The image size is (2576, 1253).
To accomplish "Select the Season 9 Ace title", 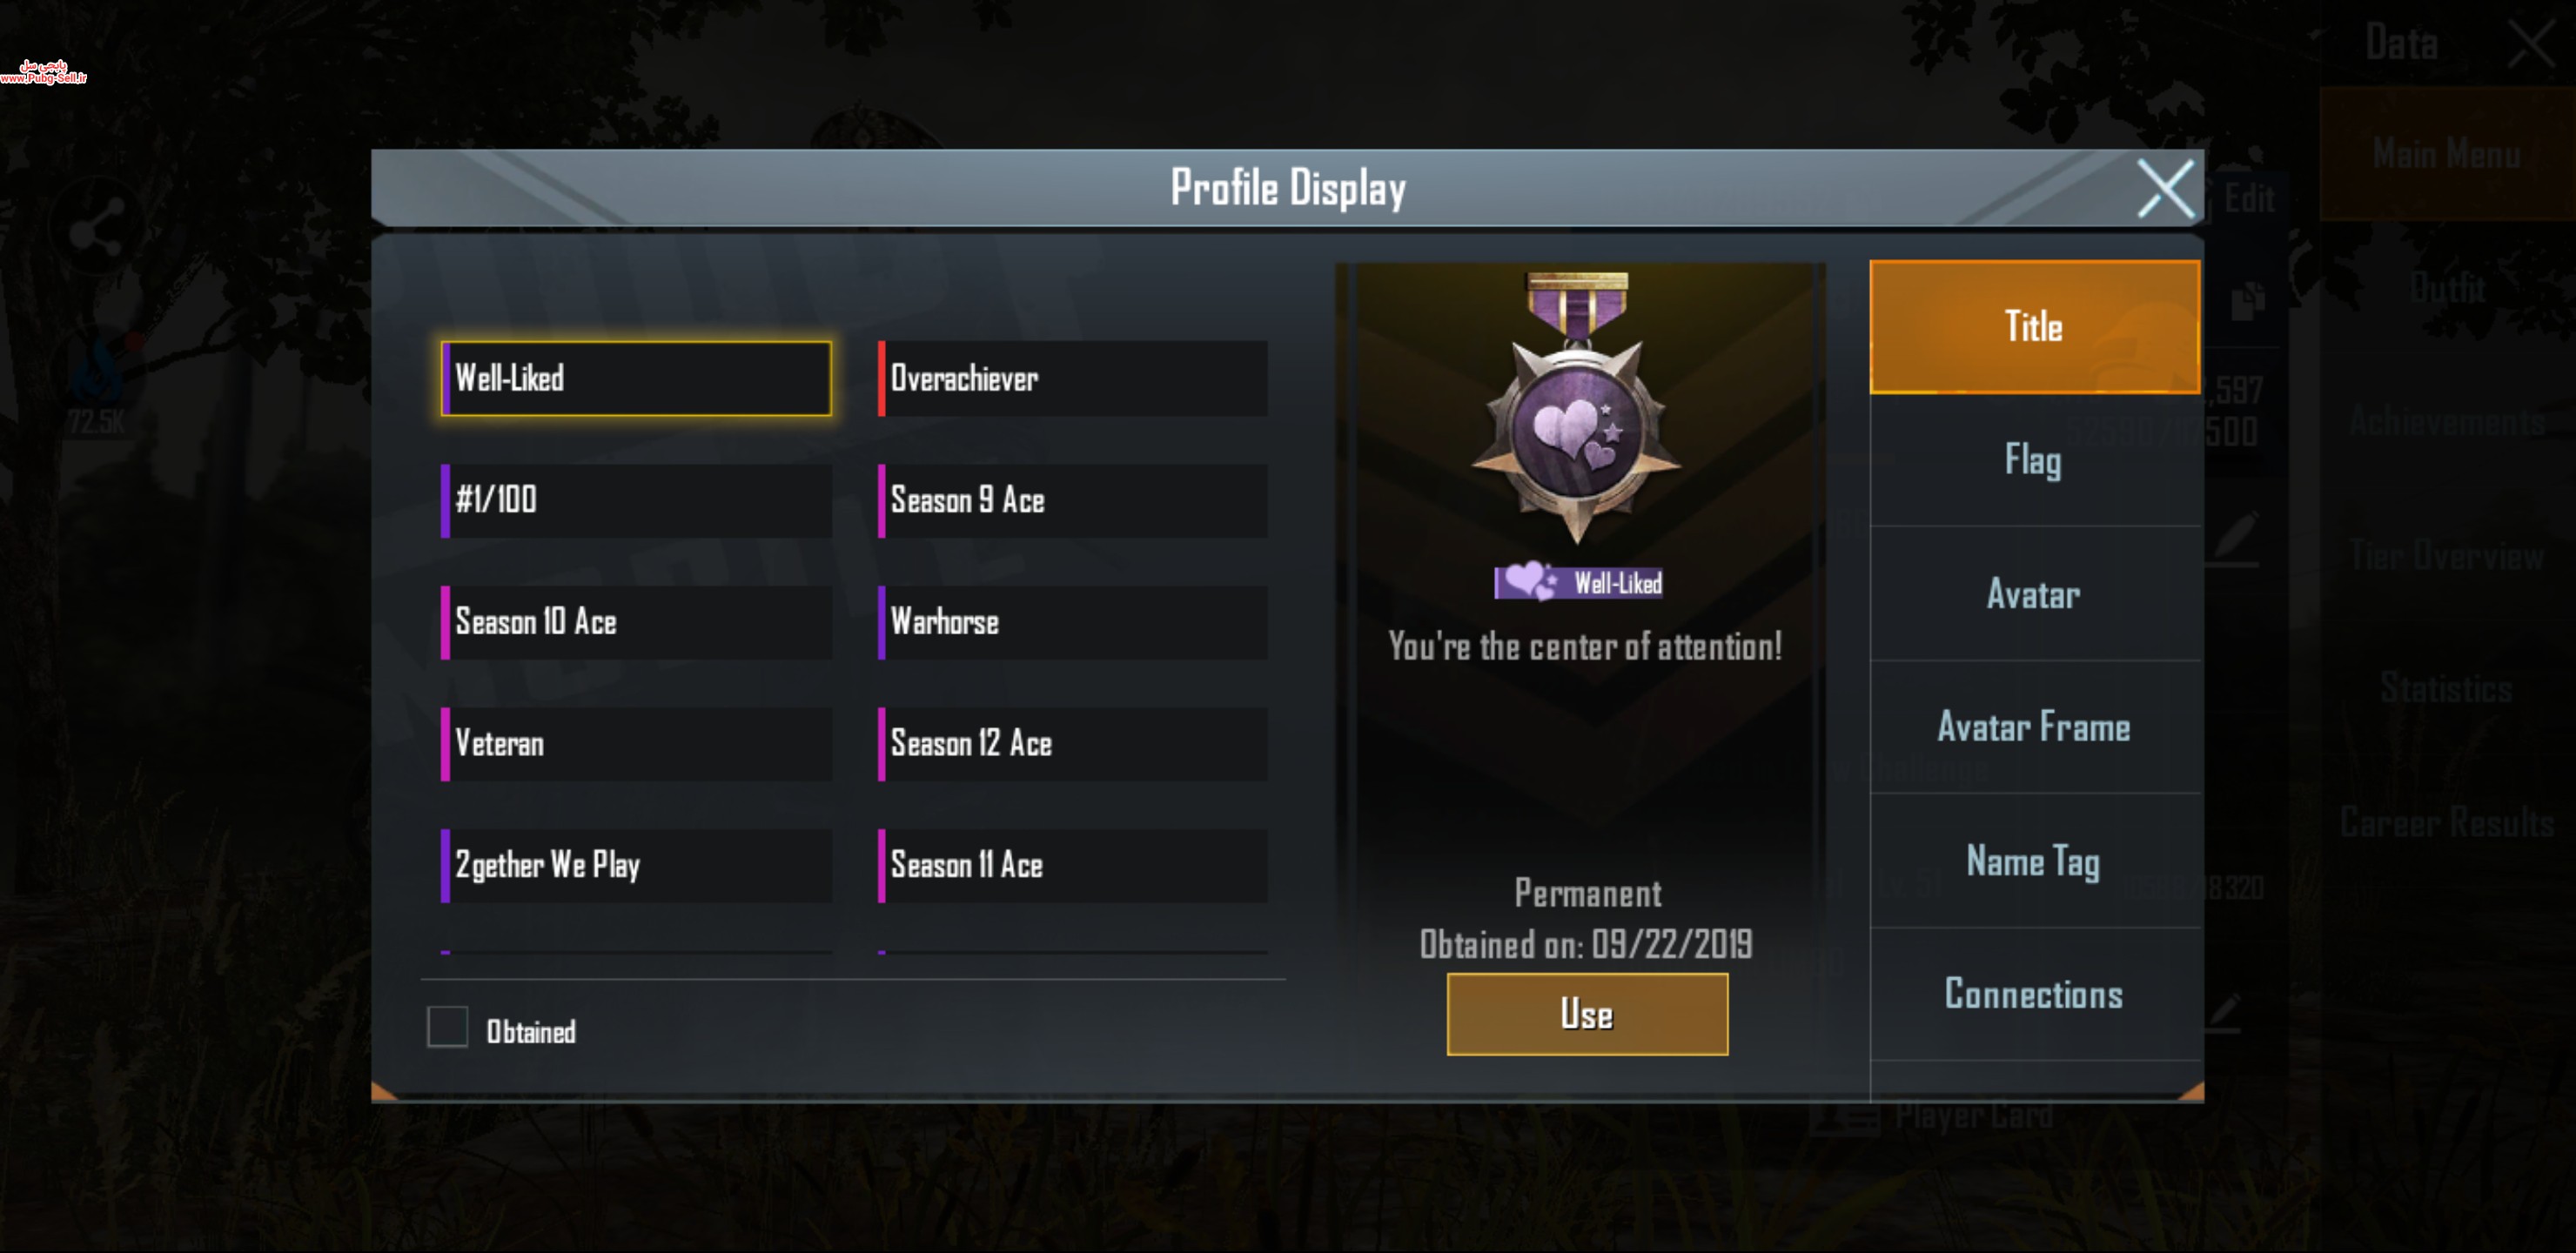I will pyautogui.click(x=1073, y=500).
